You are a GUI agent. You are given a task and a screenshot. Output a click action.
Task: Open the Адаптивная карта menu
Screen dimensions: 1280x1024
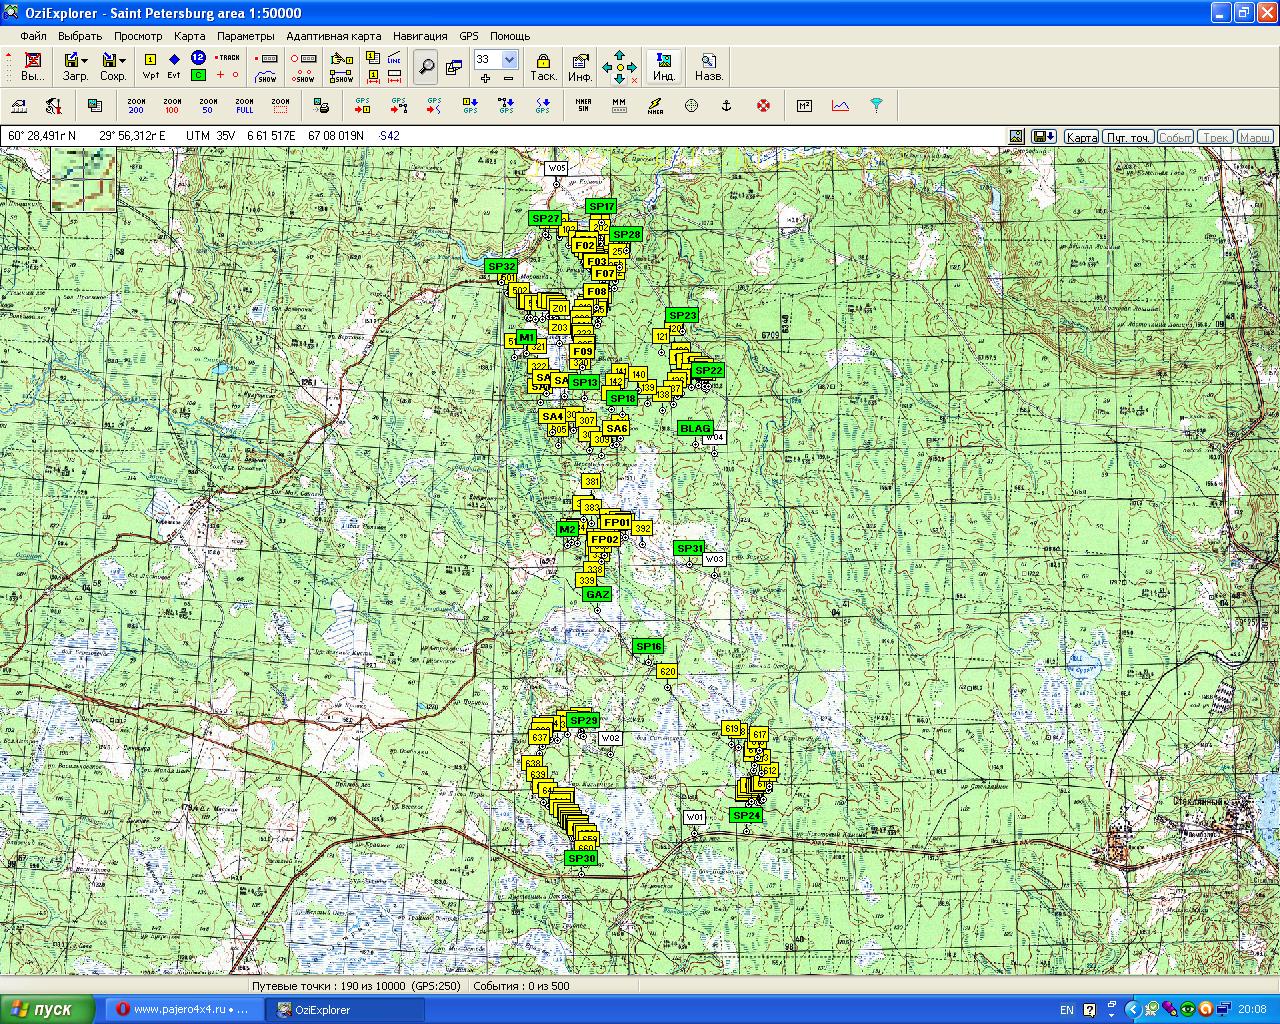click(334, 36)
